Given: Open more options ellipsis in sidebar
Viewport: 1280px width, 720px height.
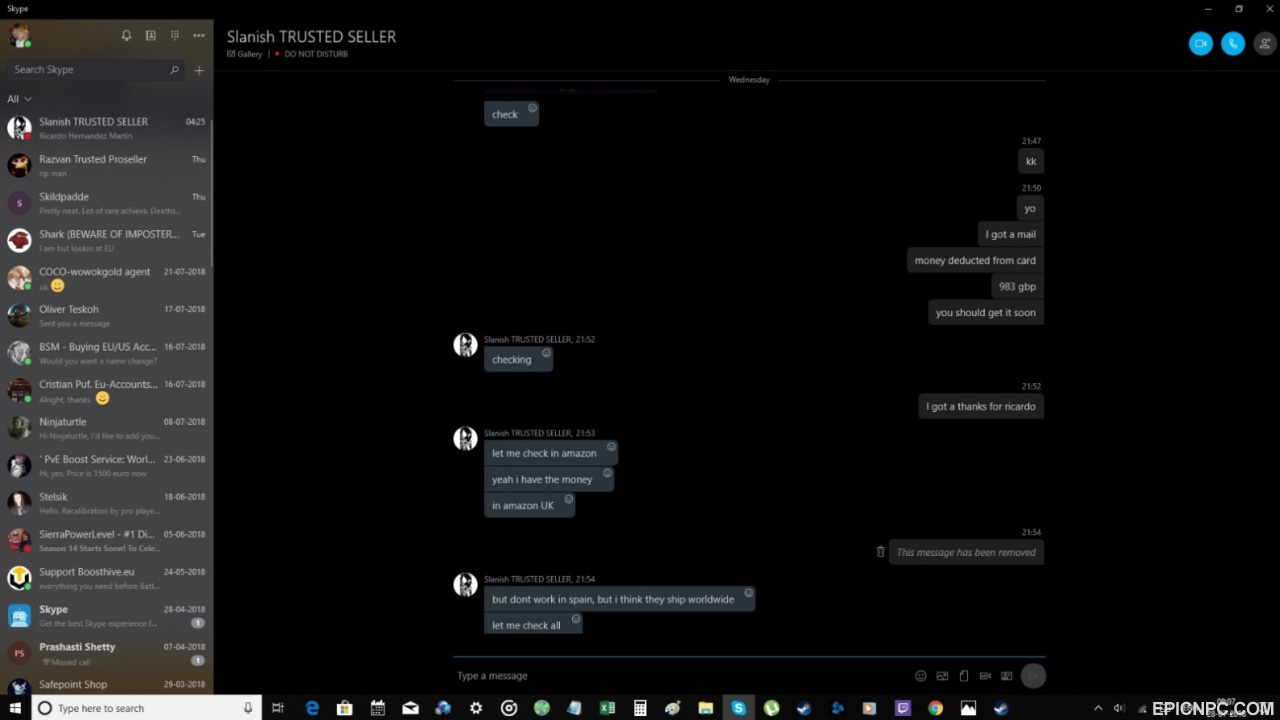Looking at the screenshot, I should point(199,35).
